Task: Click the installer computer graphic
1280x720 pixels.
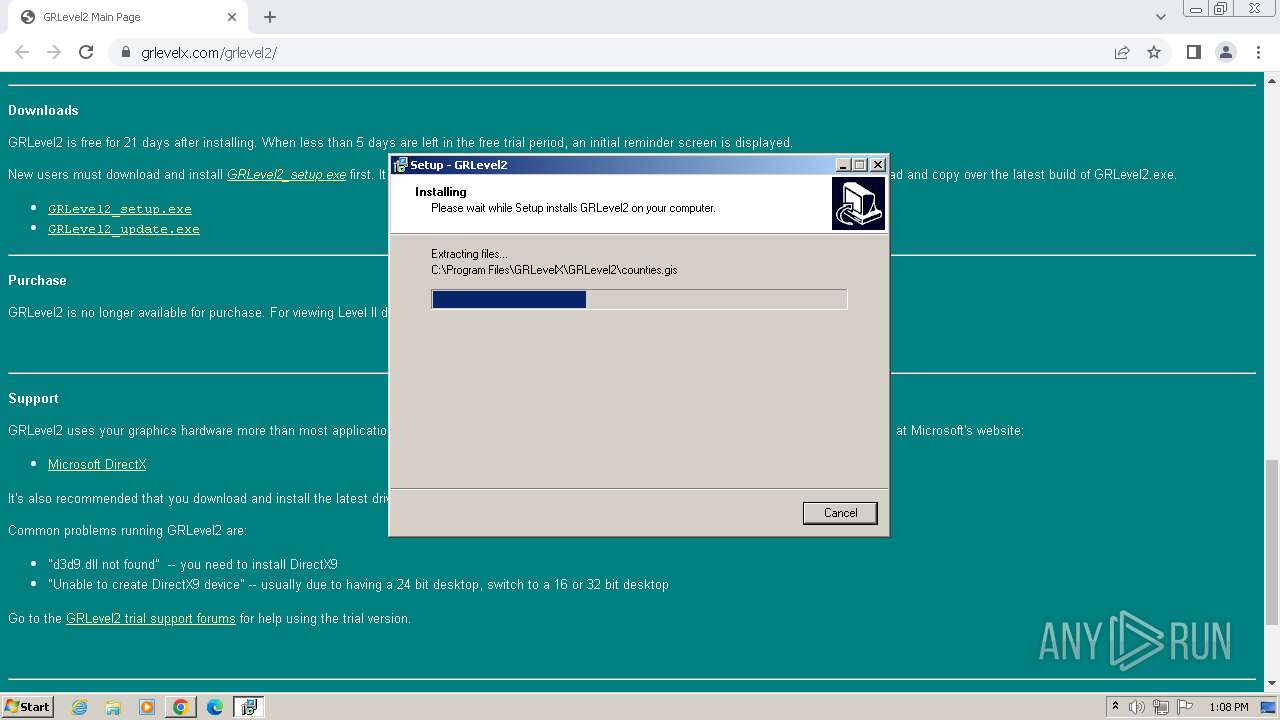Action: pos(858,204)
